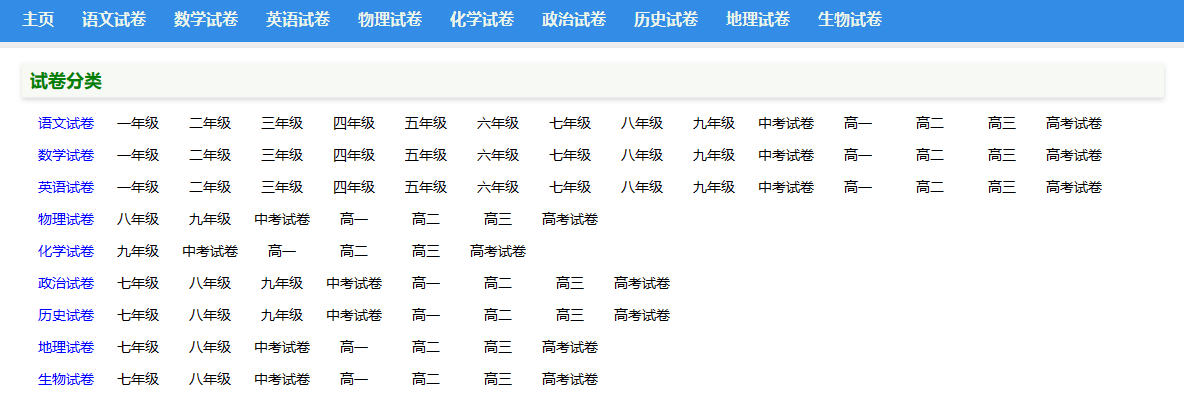Screen dimensions: 1184x397
Task: Select 七年级 in the 数学试卷 row
Action: pyautogui.click(x=570, y=155)
